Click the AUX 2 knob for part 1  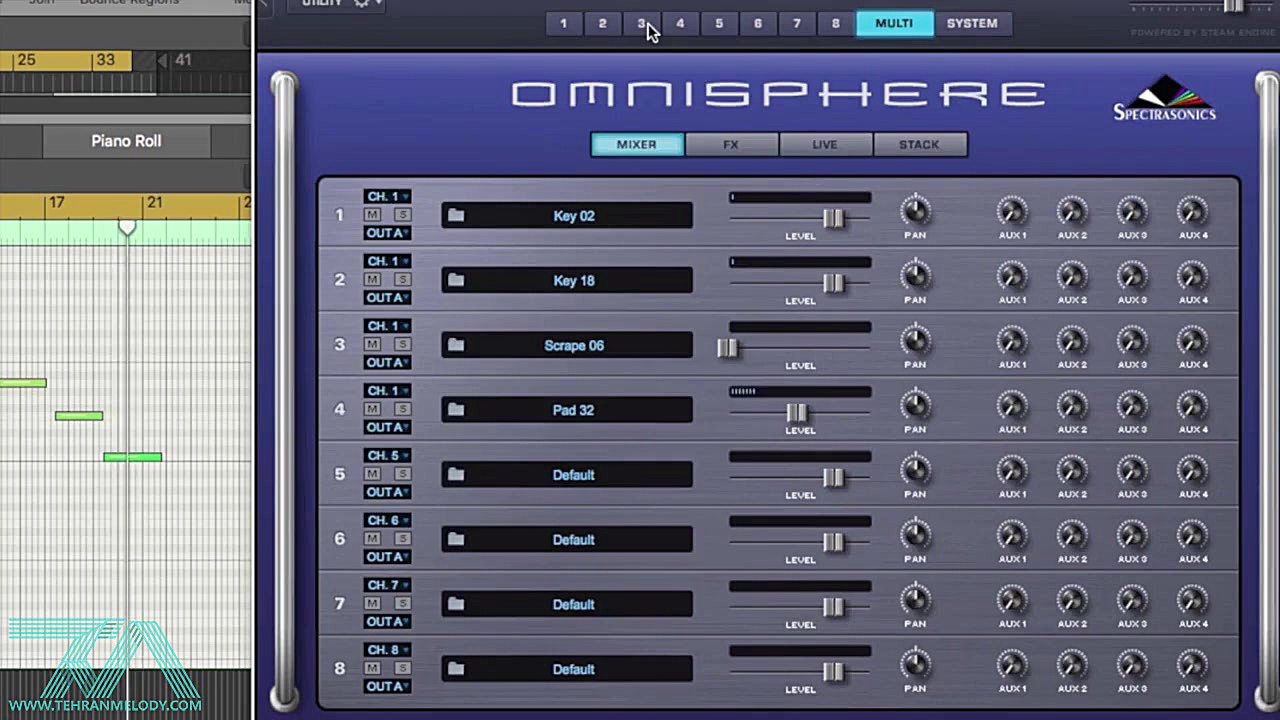[1072, 212]
